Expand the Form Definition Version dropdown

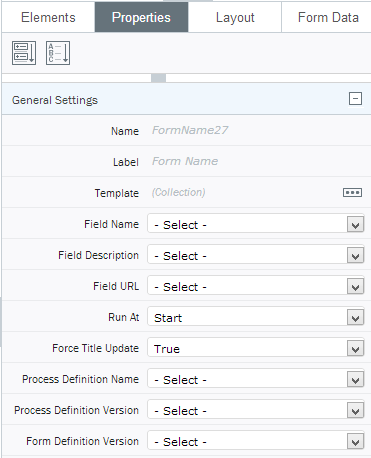coord(256,441)
